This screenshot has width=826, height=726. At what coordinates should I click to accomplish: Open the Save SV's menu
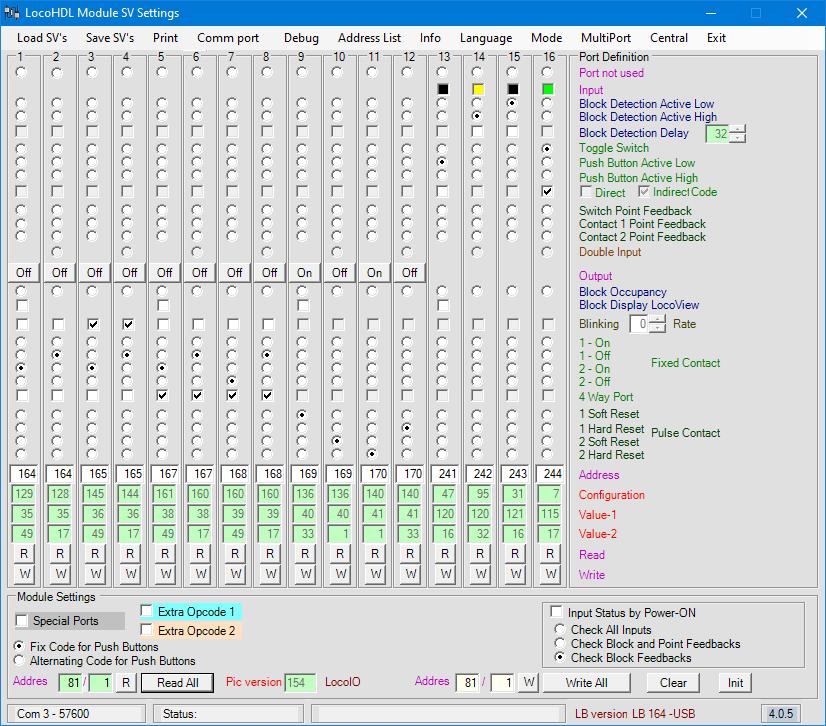pos(110,38)
